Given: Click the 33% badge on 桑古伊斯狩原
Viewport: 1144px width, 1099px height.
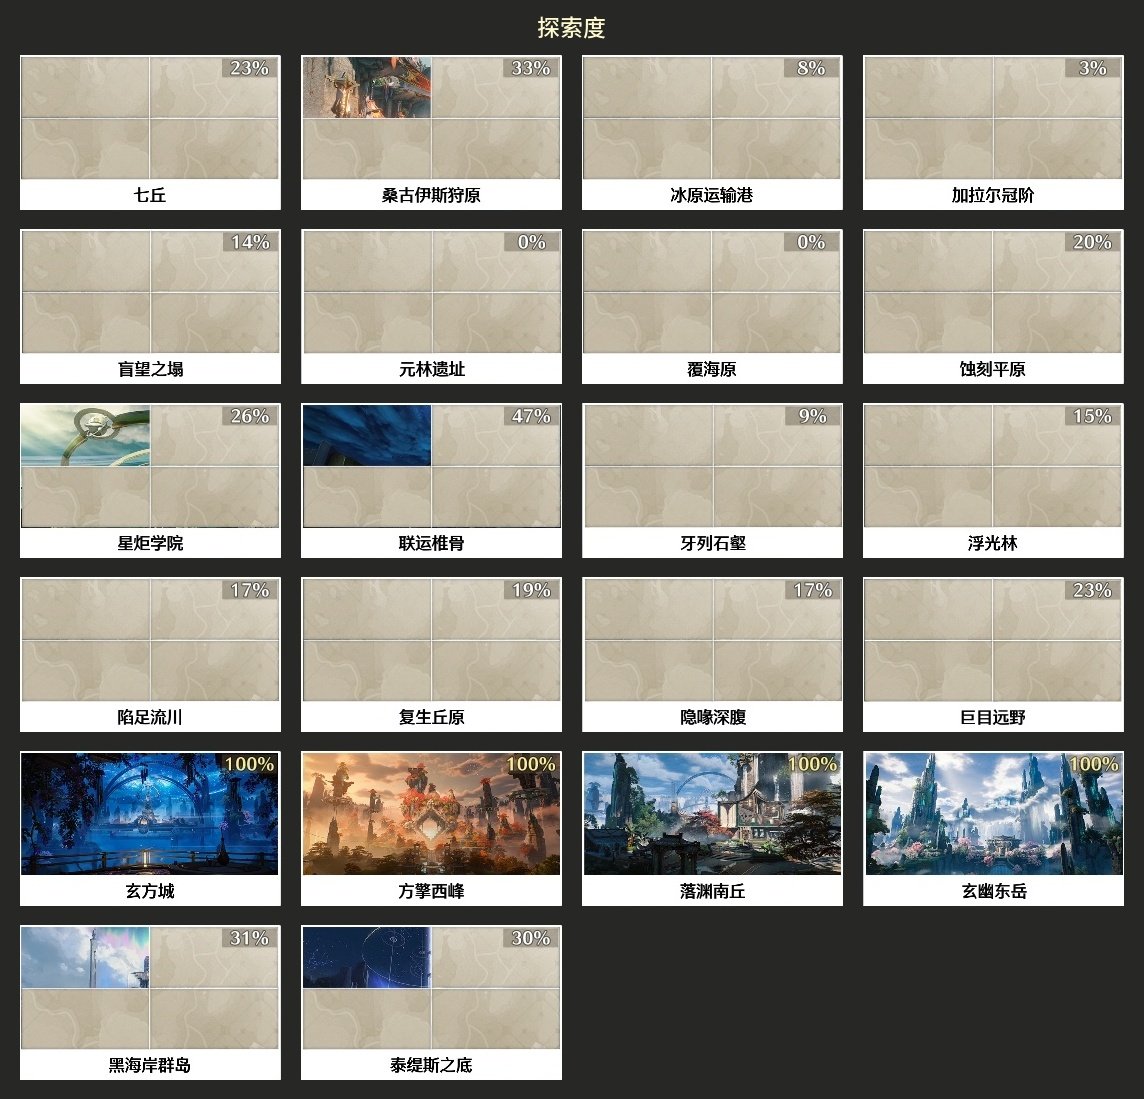Looking at the screenshot, I should (x=531, y=68).
